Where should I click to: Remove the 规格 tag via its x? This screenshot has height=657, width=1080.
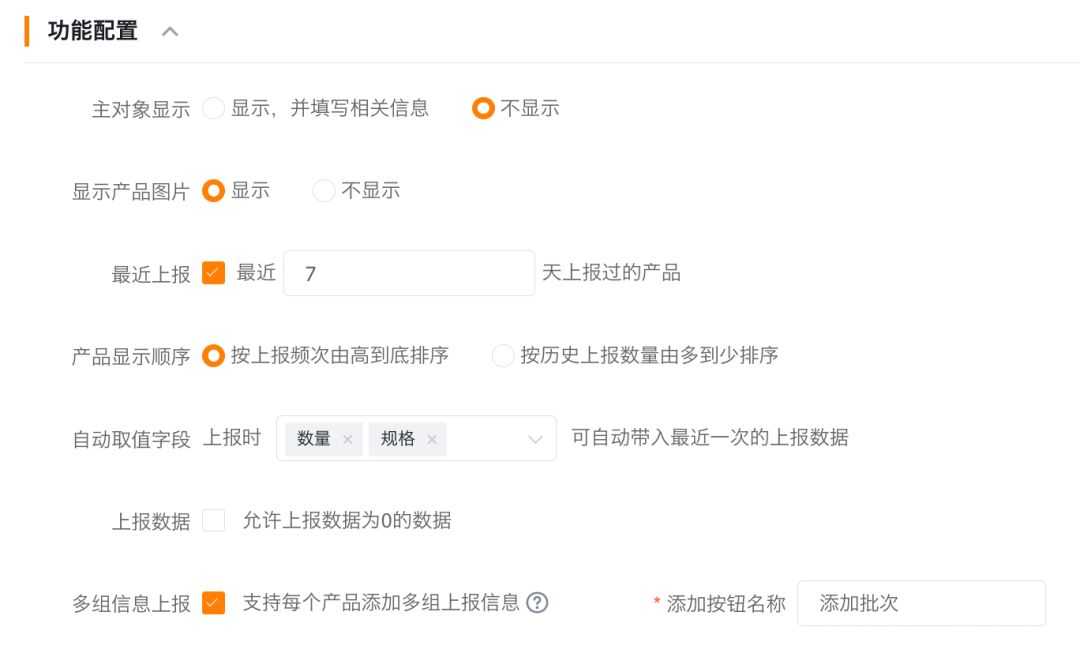point(432,439)
